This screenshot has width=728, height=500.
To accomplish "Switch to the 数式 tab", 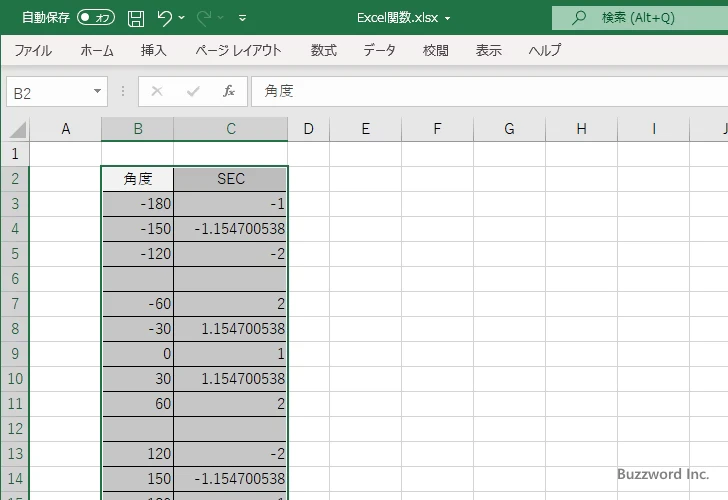I will [x=324, y=50].
